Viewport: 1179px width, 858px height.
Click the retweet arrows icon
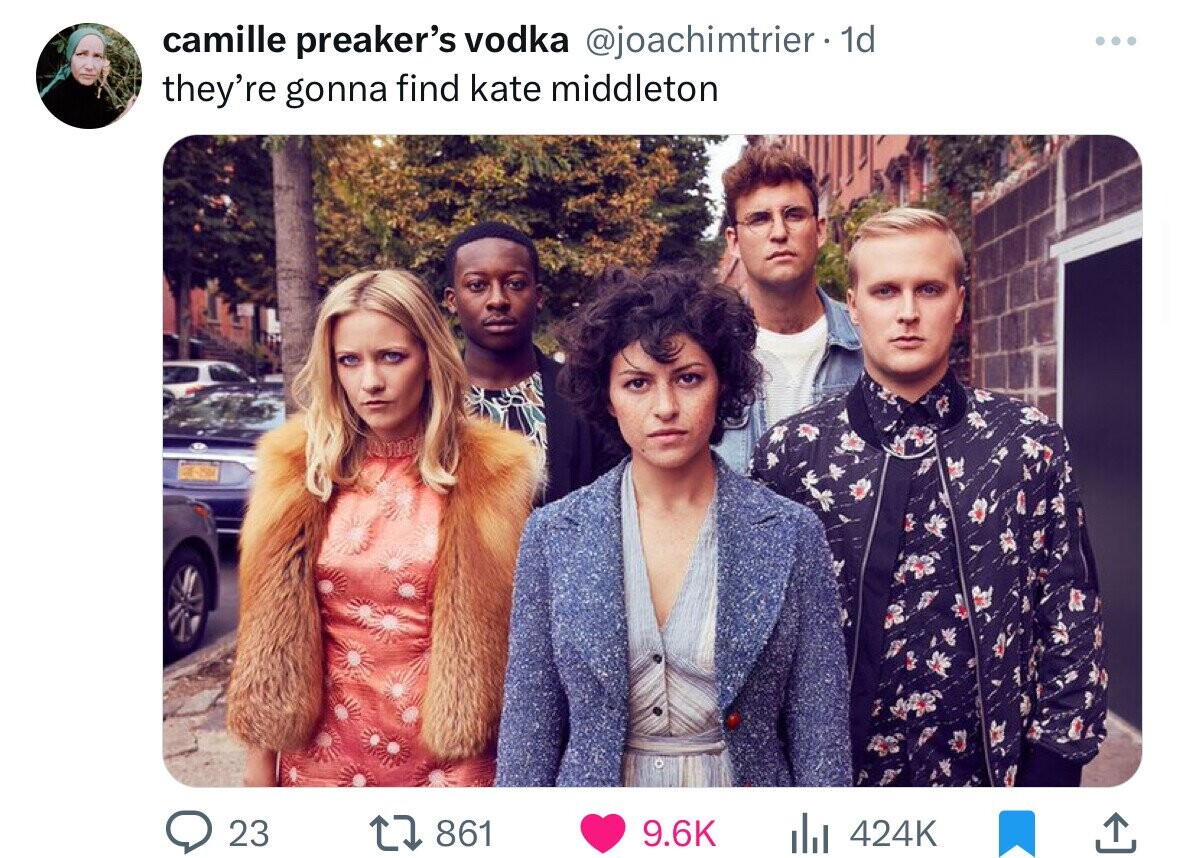tap(397, 833)
